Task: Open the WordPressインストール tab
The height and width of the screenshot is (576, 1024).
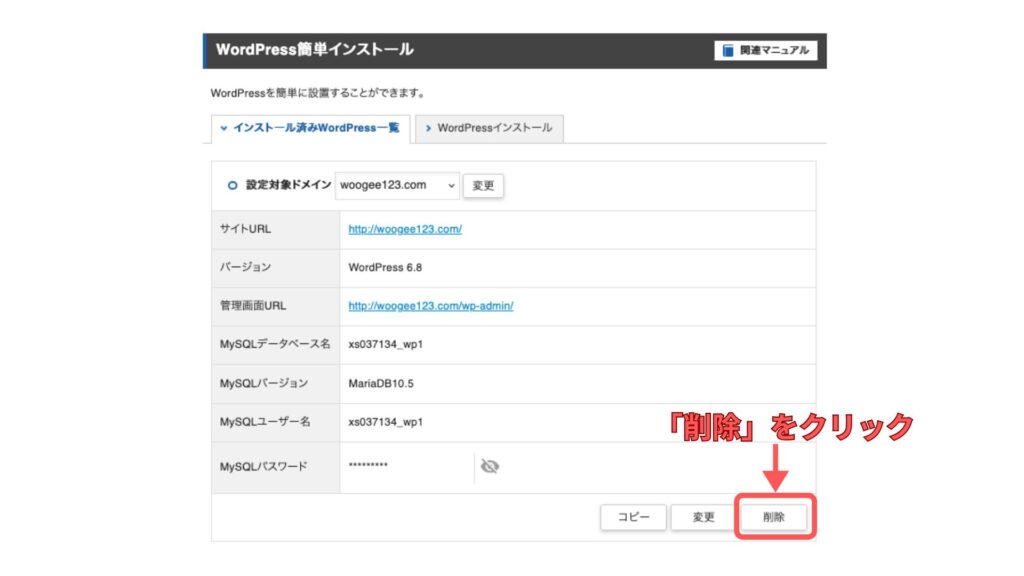Action: click(489, 128)
